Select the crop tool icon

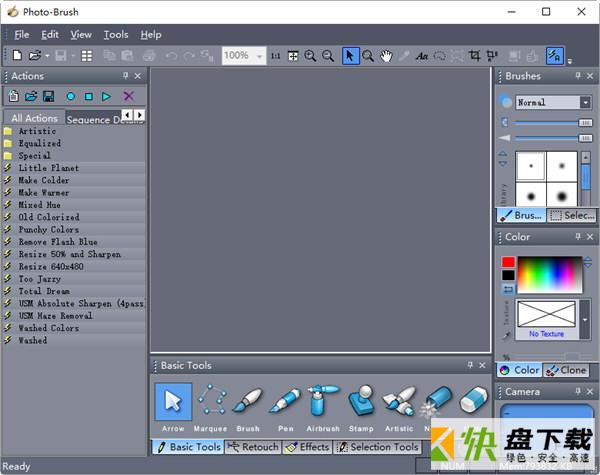coord(474,56)
